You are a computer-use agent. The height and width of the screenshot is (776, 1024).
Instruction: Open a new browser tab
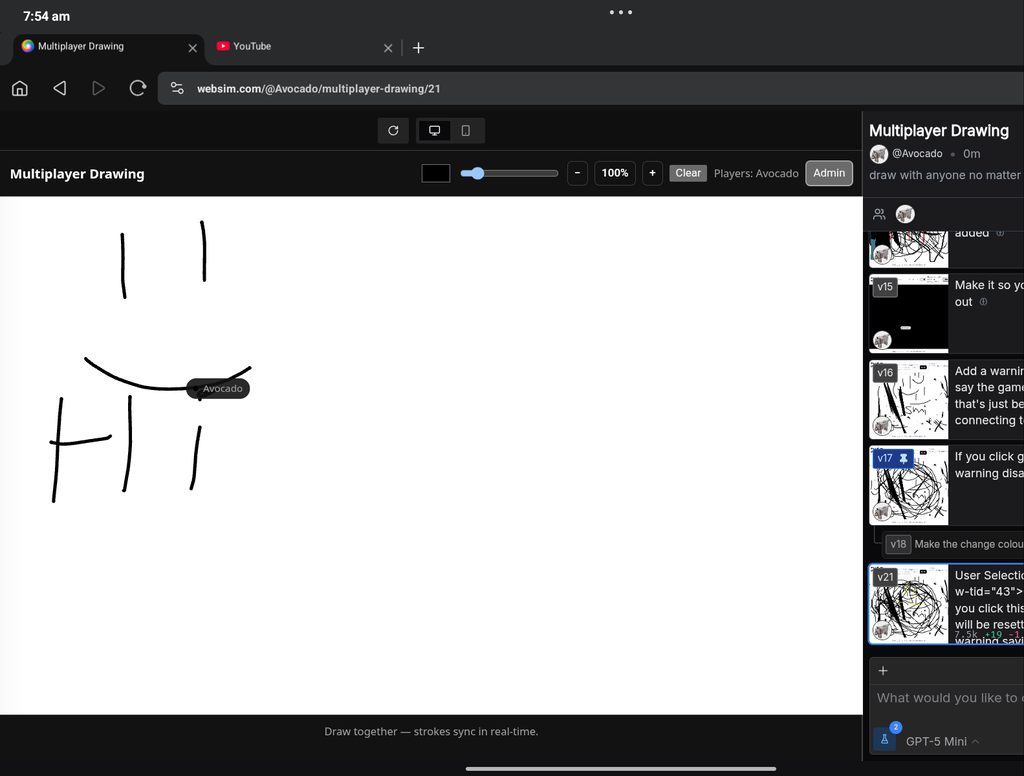[418, 47]
